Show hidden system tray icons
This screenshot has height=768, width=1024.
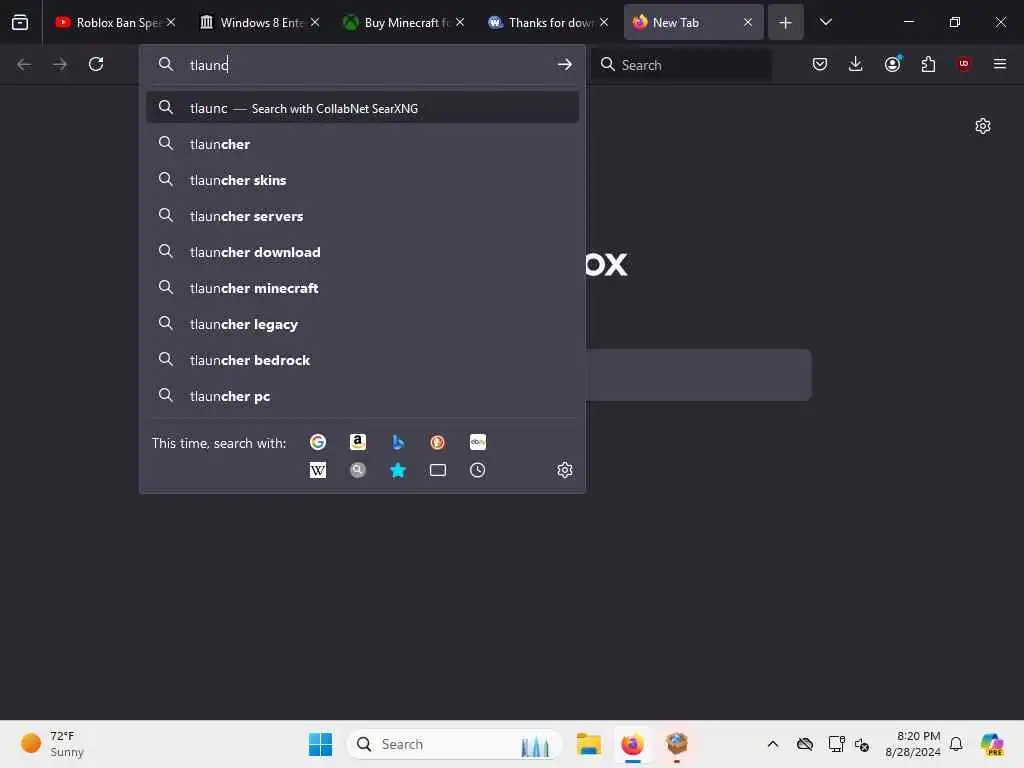tap(773, 744)
